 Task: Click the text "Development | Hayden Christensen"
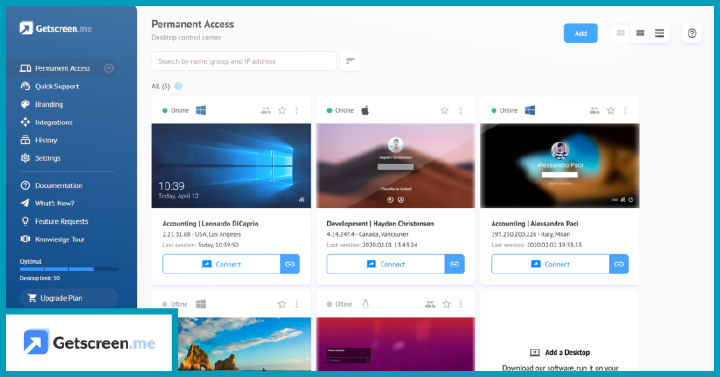point(380,224)
